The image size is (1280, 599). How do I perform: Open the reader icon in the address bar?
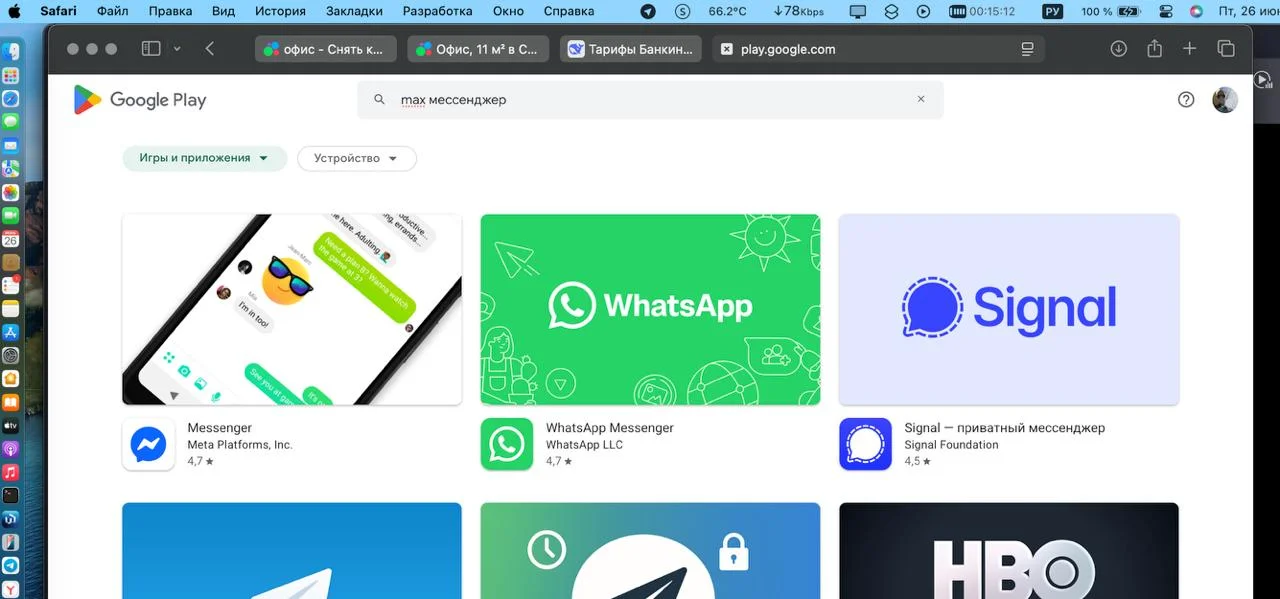[x=1027, y=49]
